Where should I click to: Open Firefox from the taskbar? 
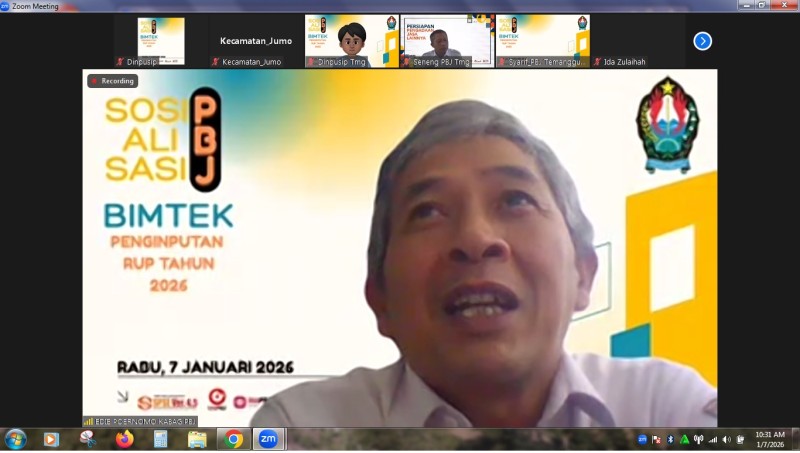point(124,439)
